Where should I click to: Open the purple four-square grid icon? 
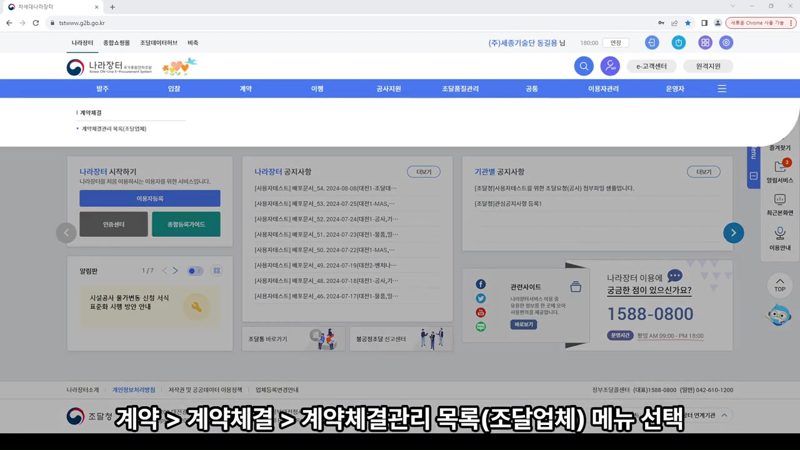tap(705, 43)
